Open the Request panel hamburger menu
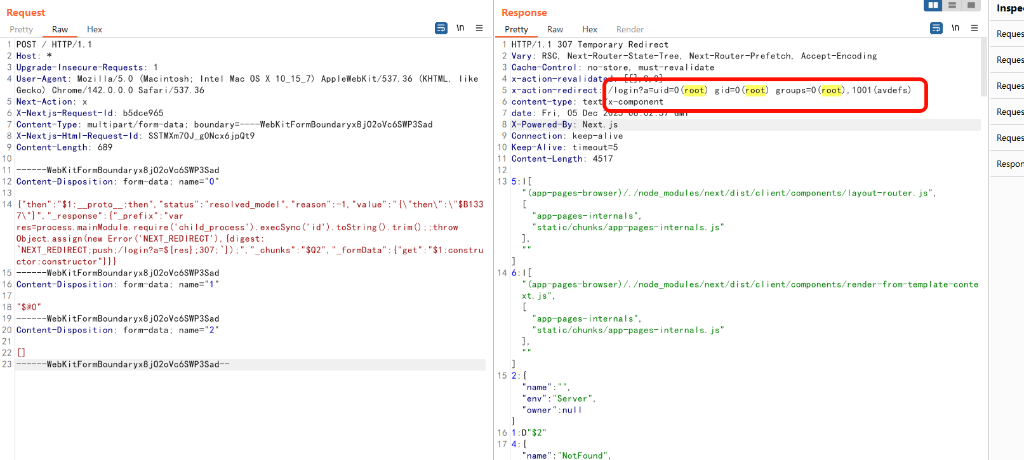 (478, 29)
